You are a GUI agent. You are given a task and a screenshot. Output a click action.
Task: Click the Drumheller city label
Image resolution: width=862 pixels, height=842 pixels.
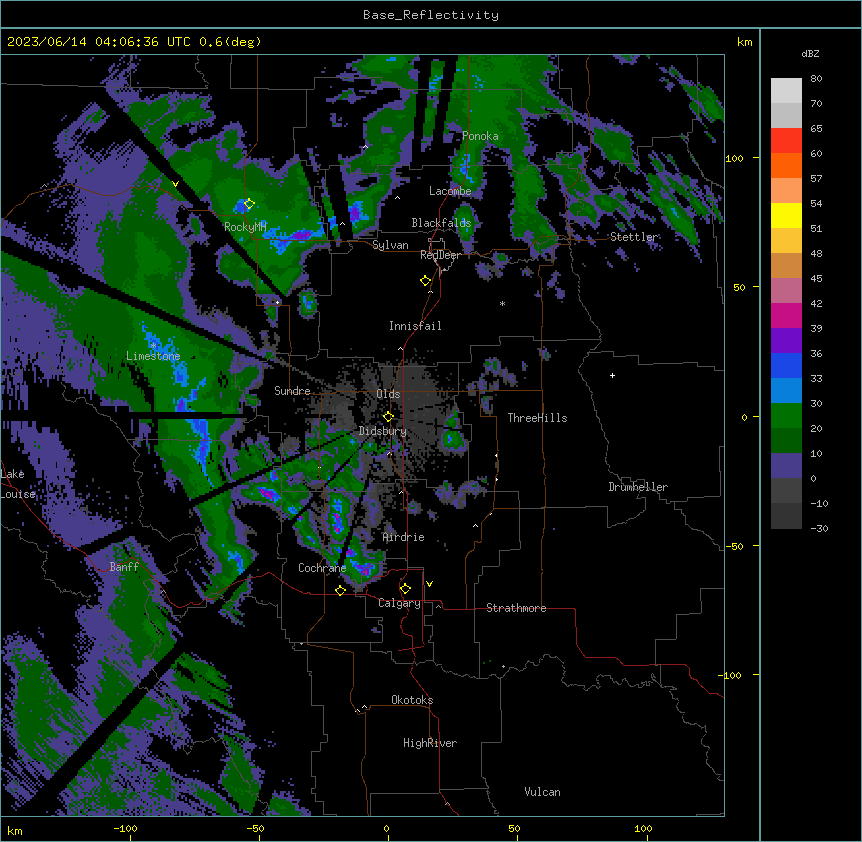click(638, 487)
